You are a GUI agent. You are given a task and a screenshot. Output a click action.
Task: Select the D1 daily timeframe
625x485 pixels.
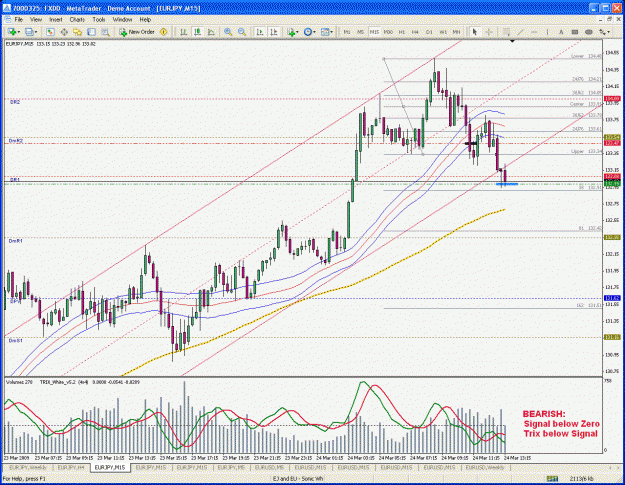tap(429, 32)
